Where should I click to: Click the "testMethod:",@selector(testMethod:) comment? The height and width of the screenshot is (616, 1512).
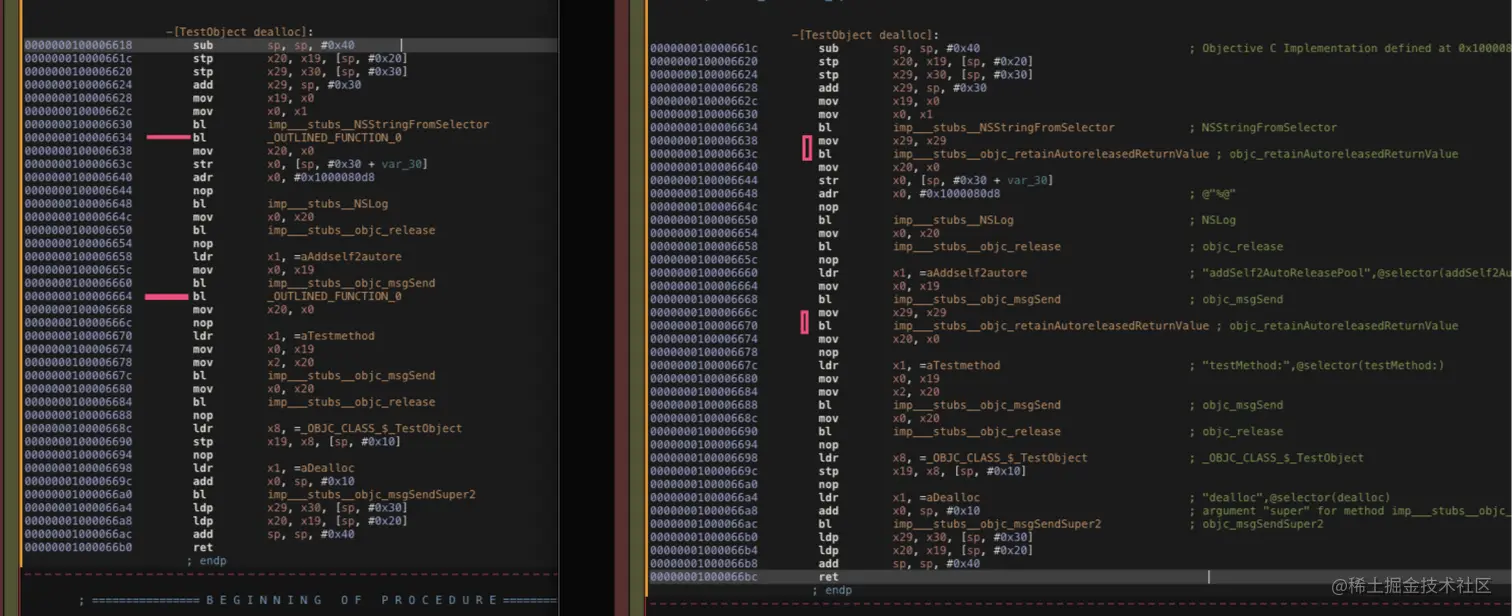[1317, 365]
